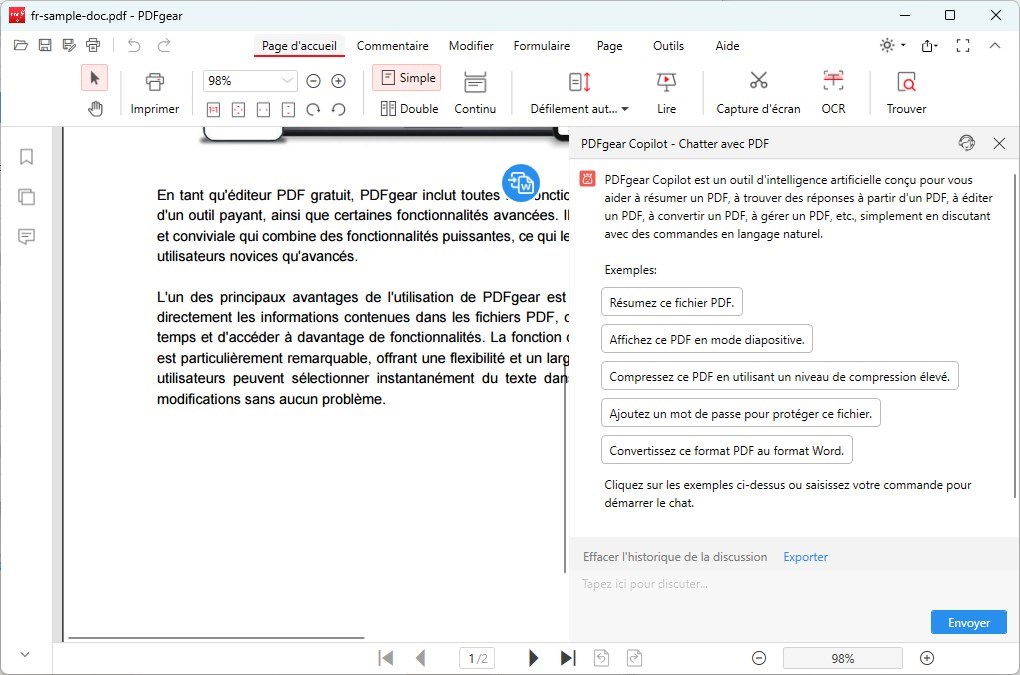
Task: Start Lire slideshow mode
Action: click(666, 94)
